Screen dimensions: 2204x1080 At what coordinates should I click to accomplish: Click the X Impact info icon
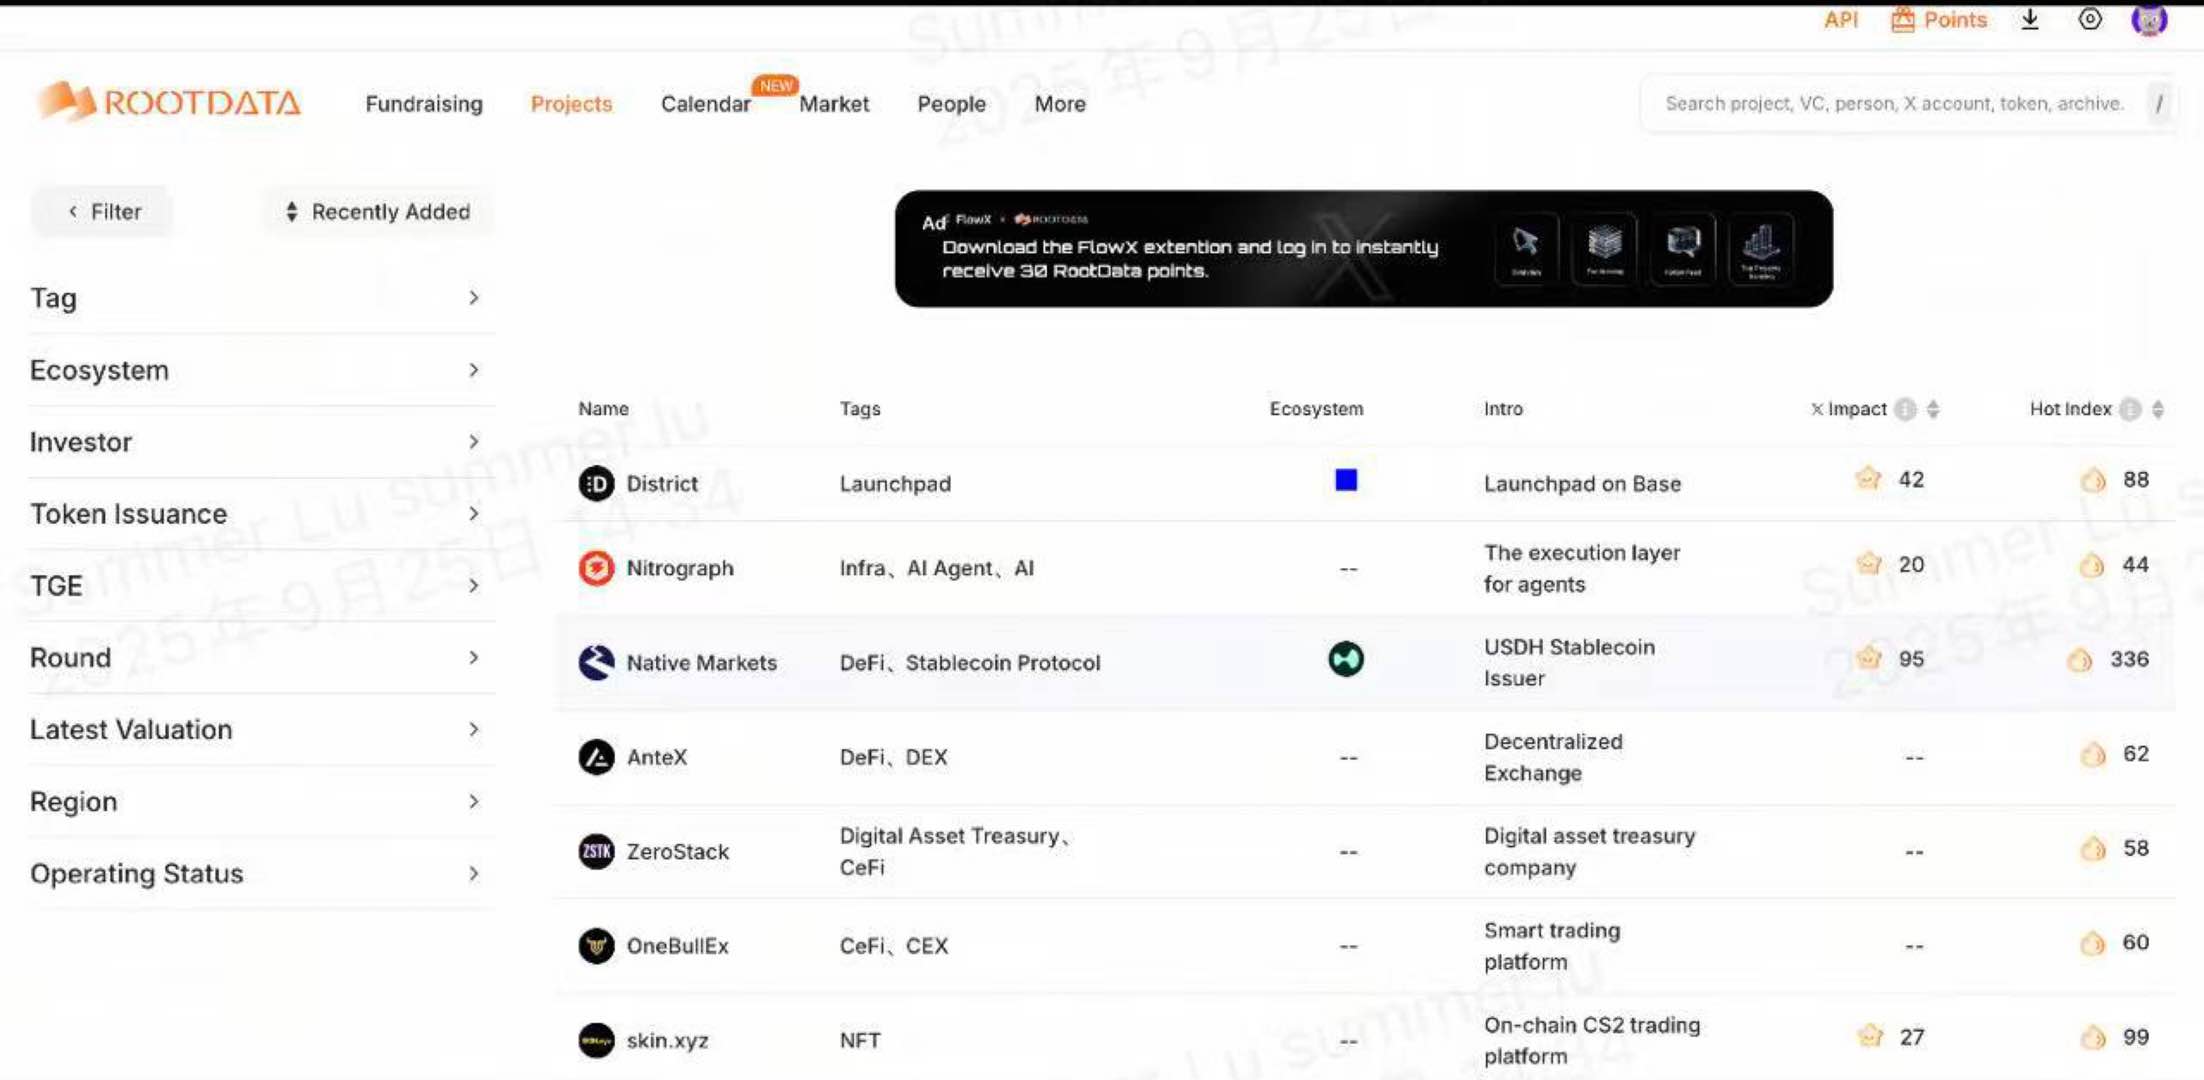click(1906, 409)
